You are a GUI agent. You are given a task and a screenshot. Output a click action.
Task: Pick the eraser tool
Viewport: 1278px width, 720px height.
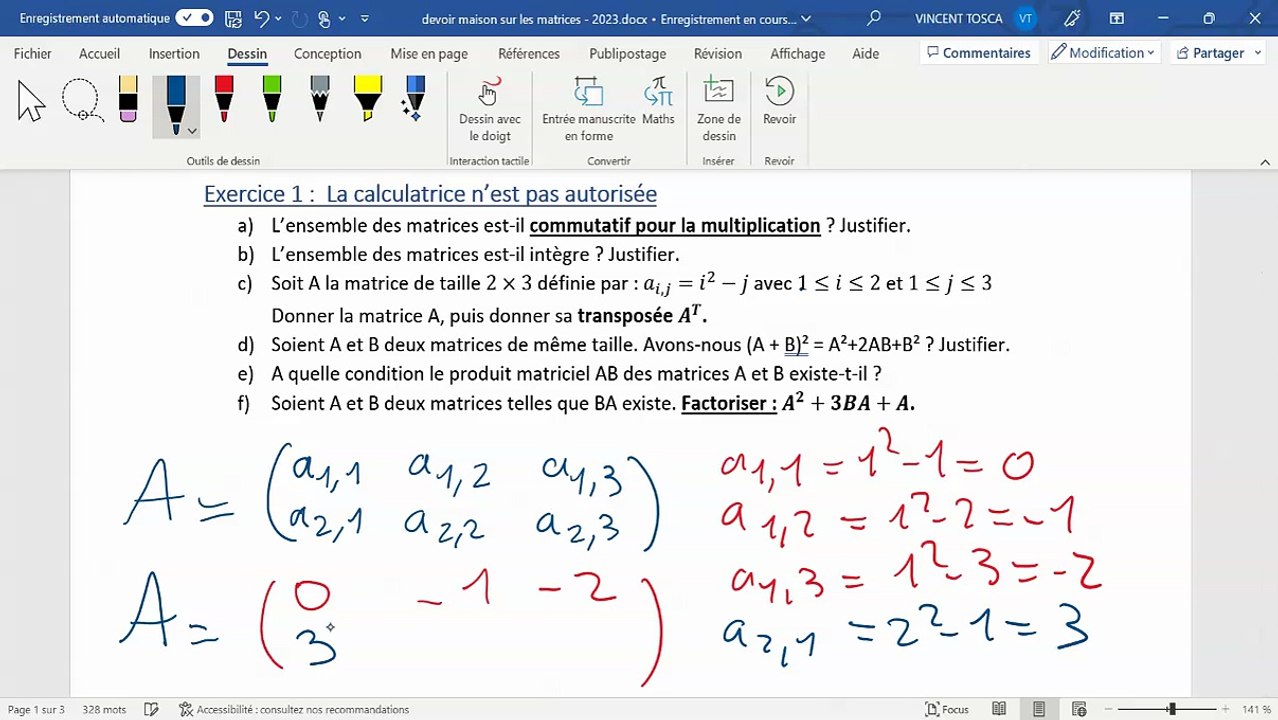click(128, 99)
